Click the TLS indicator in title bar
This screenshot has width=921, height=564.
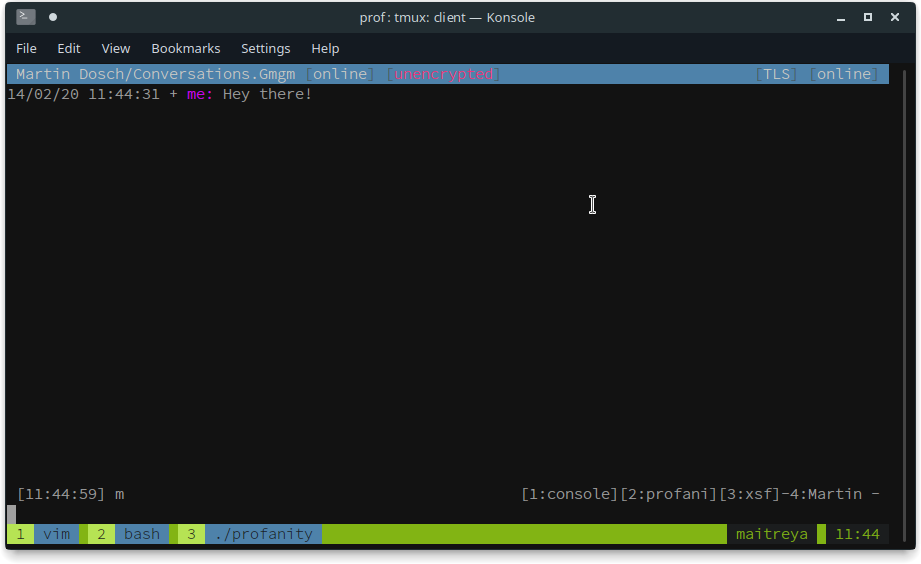click(x=777, y=74)
